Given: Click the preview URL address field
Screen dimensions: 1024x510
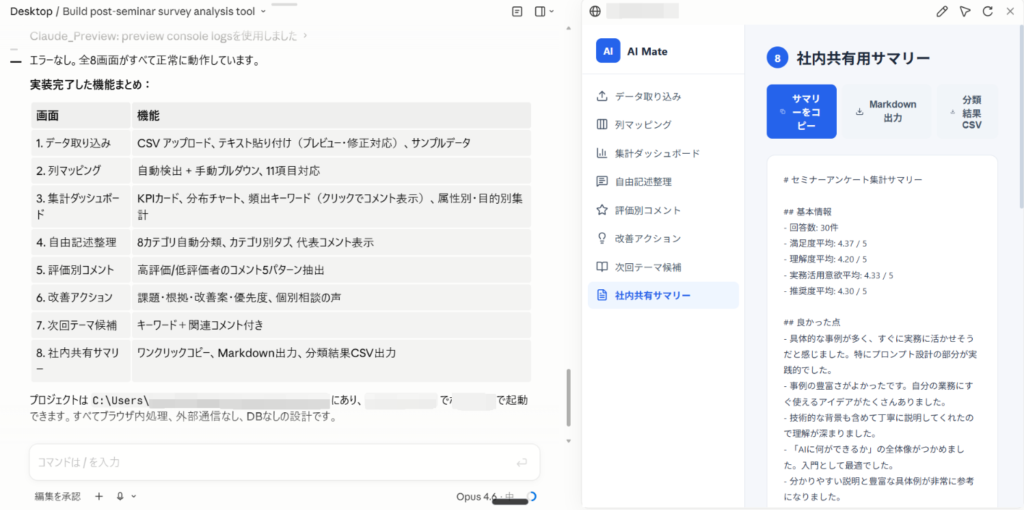Looking at the screenshot, I should (x=642, y=11).
